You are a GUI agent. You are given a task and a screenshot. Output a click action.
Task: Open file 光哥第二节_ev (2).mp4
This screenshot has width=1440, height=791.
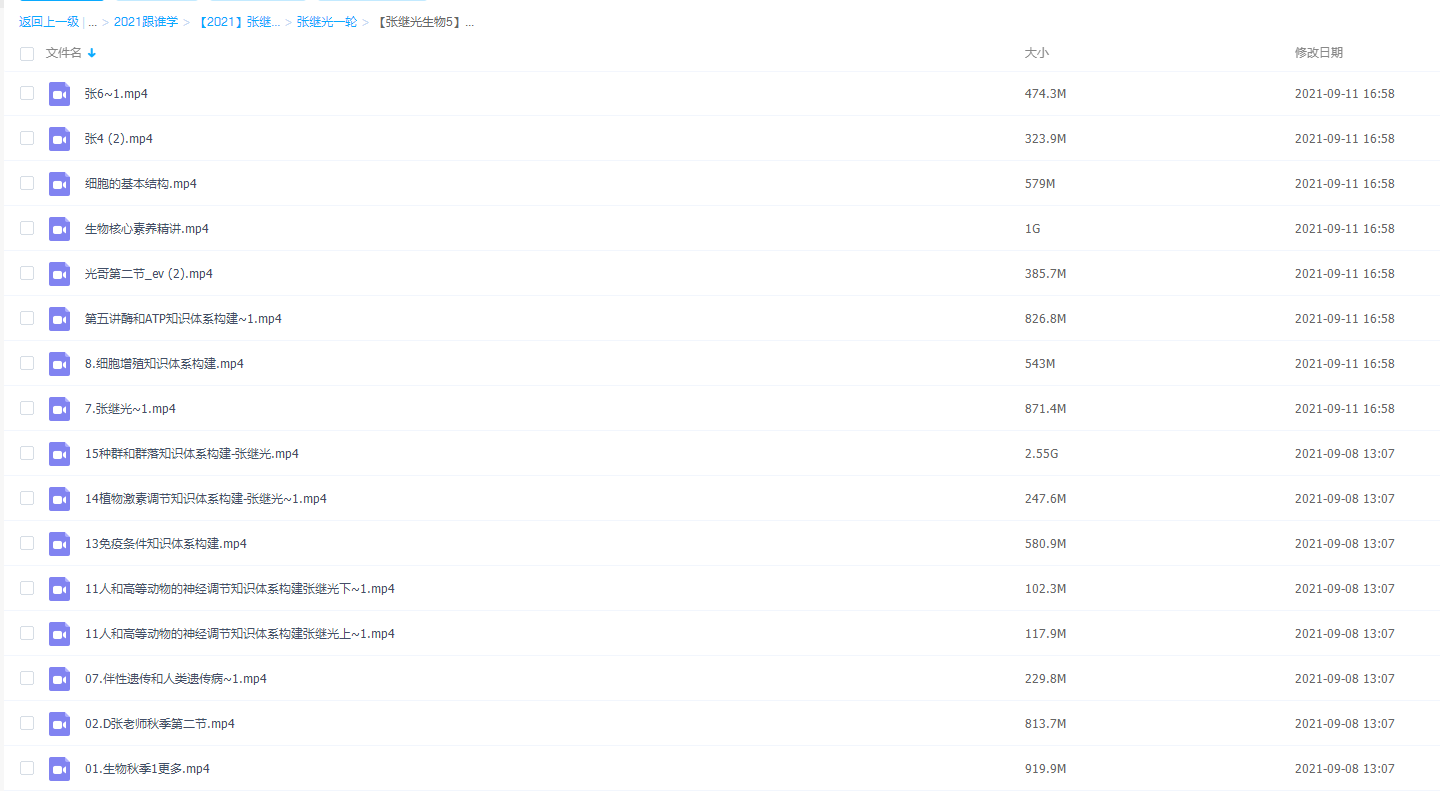149,274
